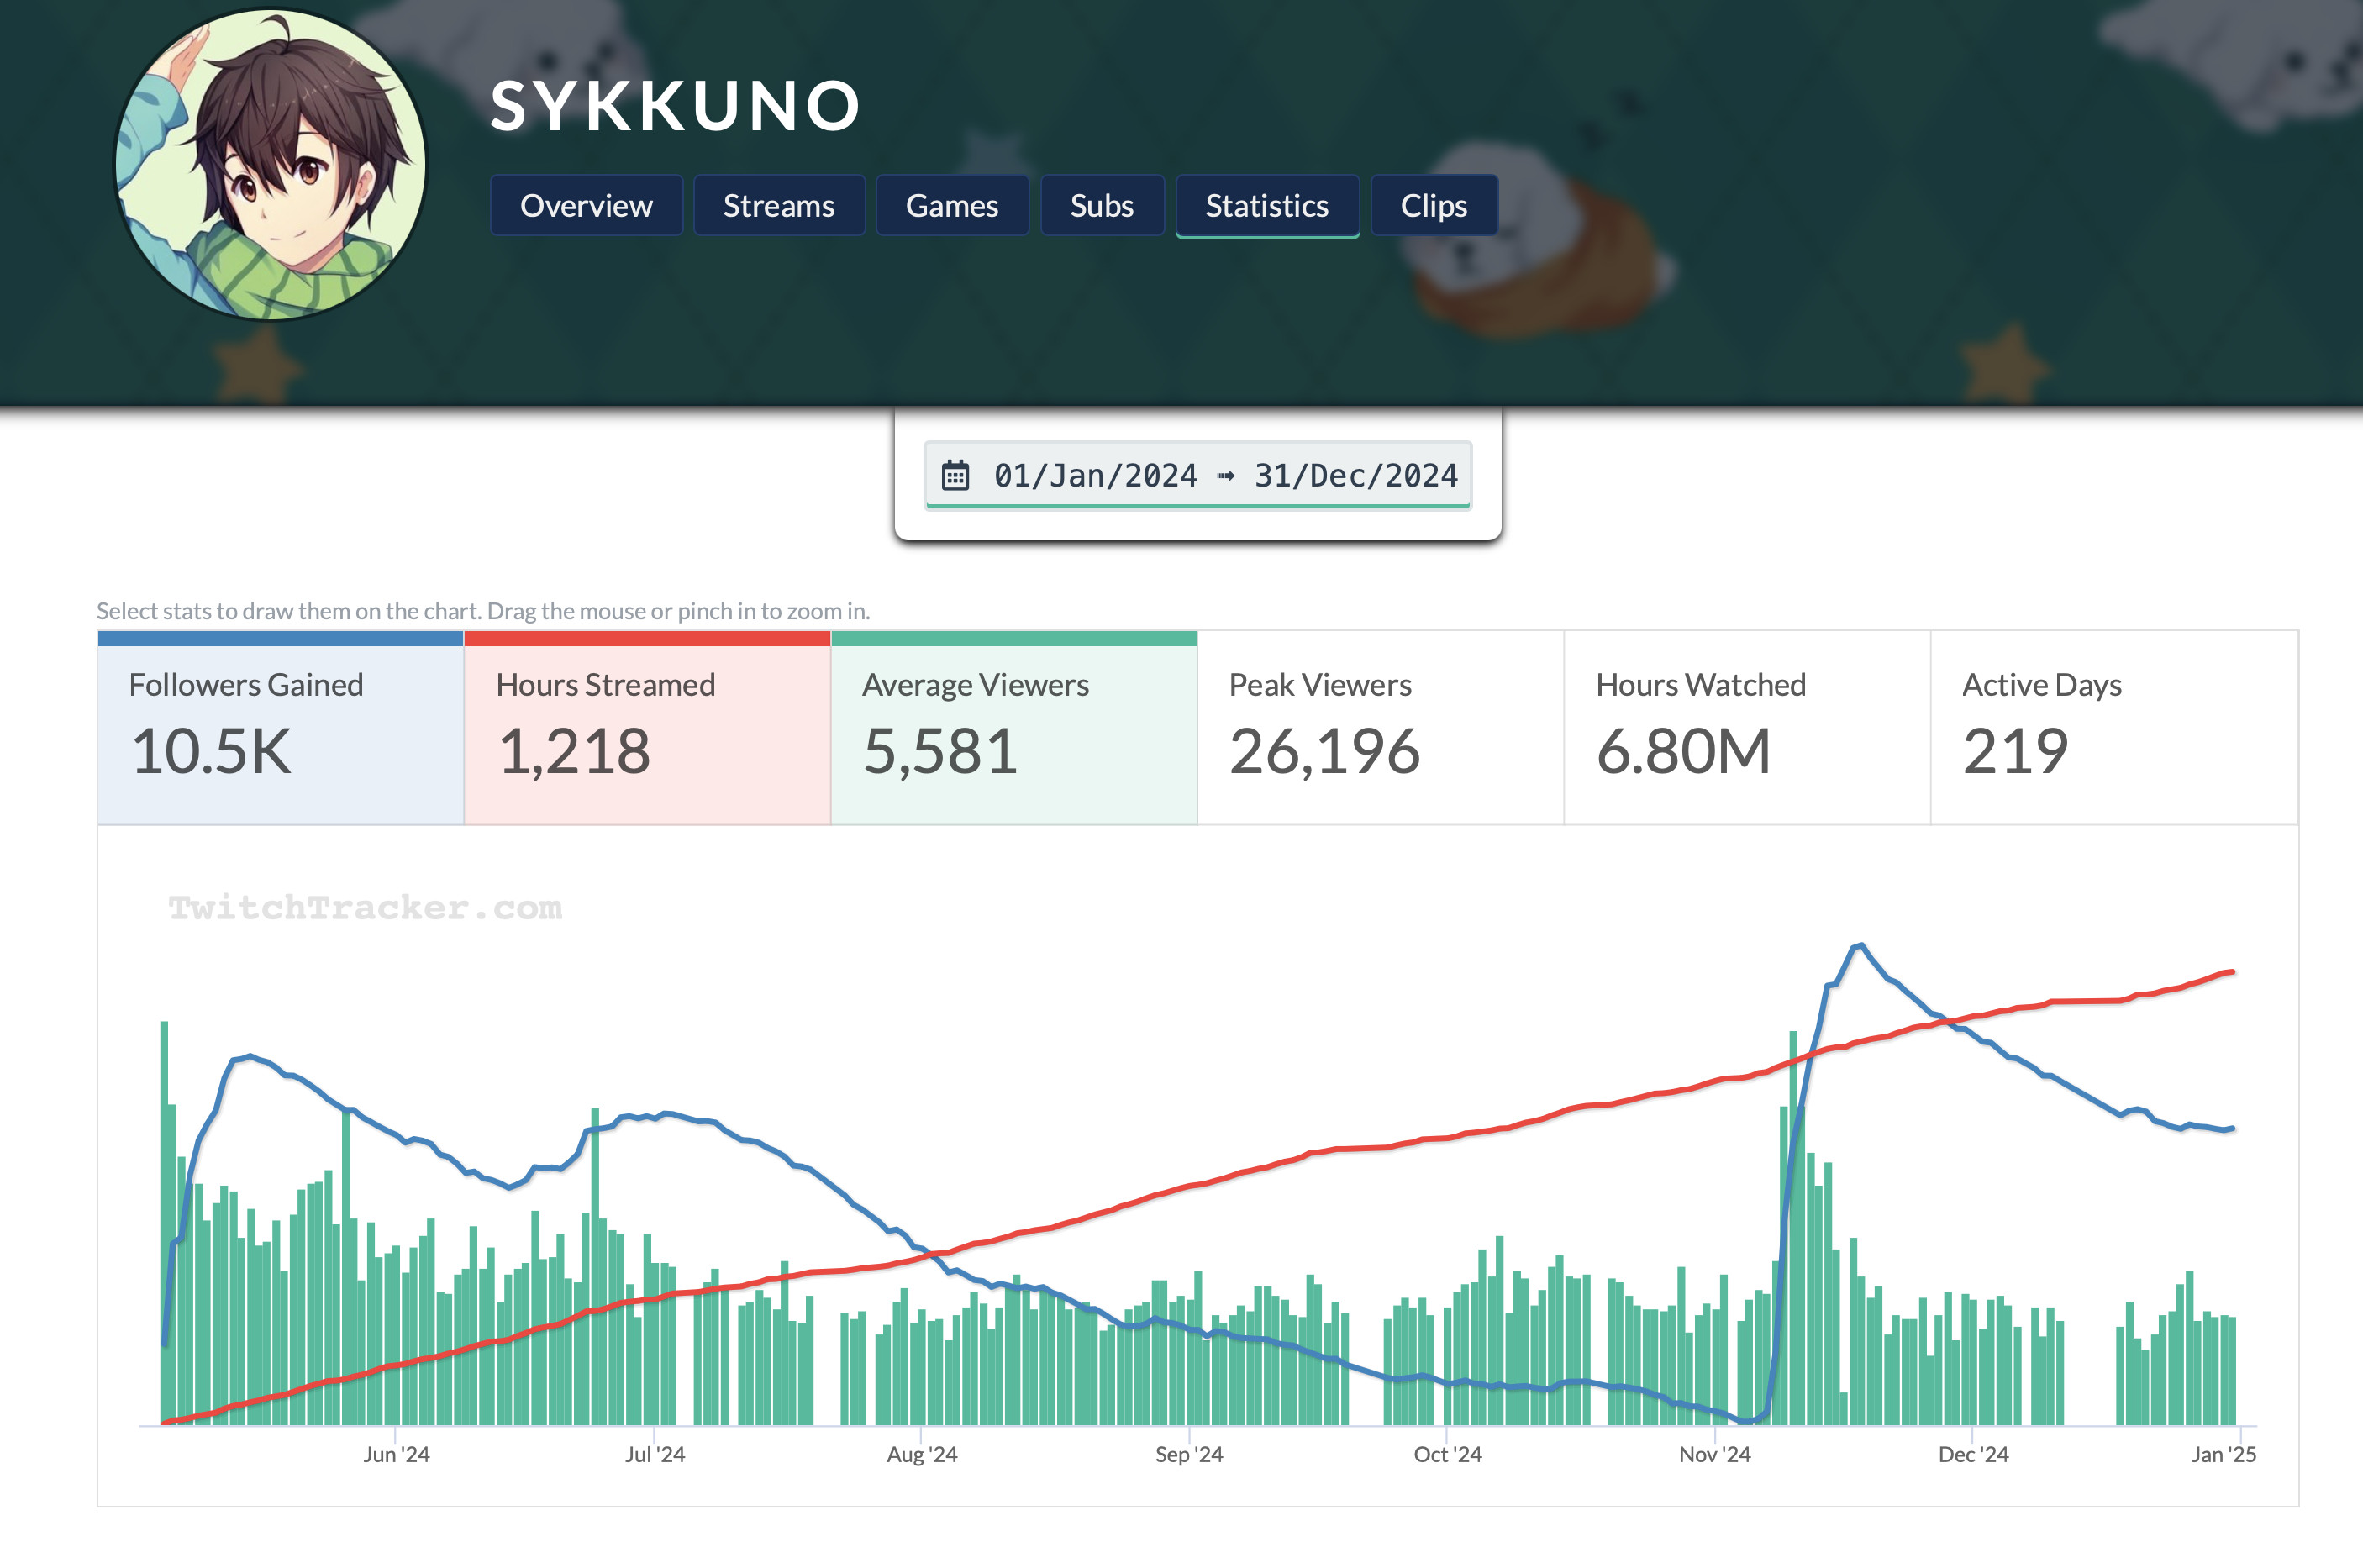Go to the Subs tab
The width and height of the screenshot is (2363, 1568).
tap(1101, 206)
